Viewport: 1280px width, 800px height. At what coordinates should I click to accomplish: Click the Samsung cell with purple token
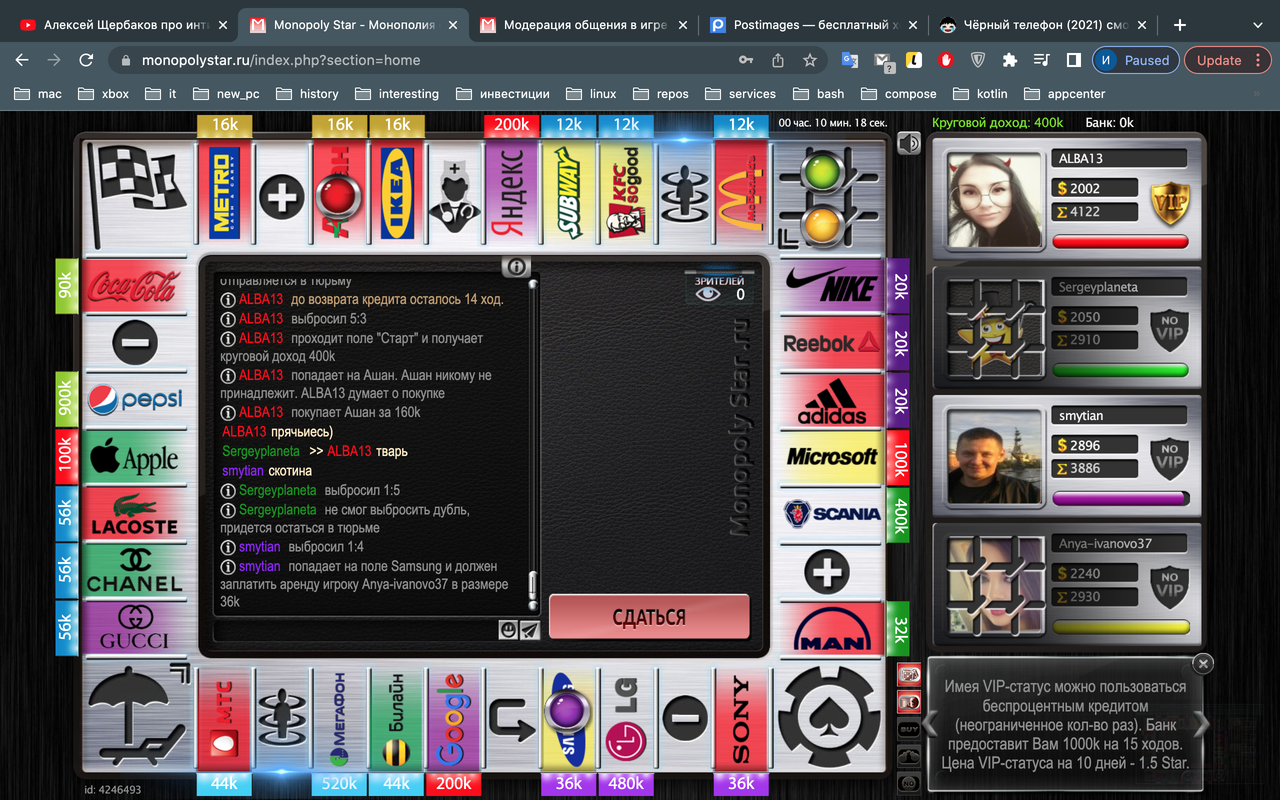(x=569, y=720)
